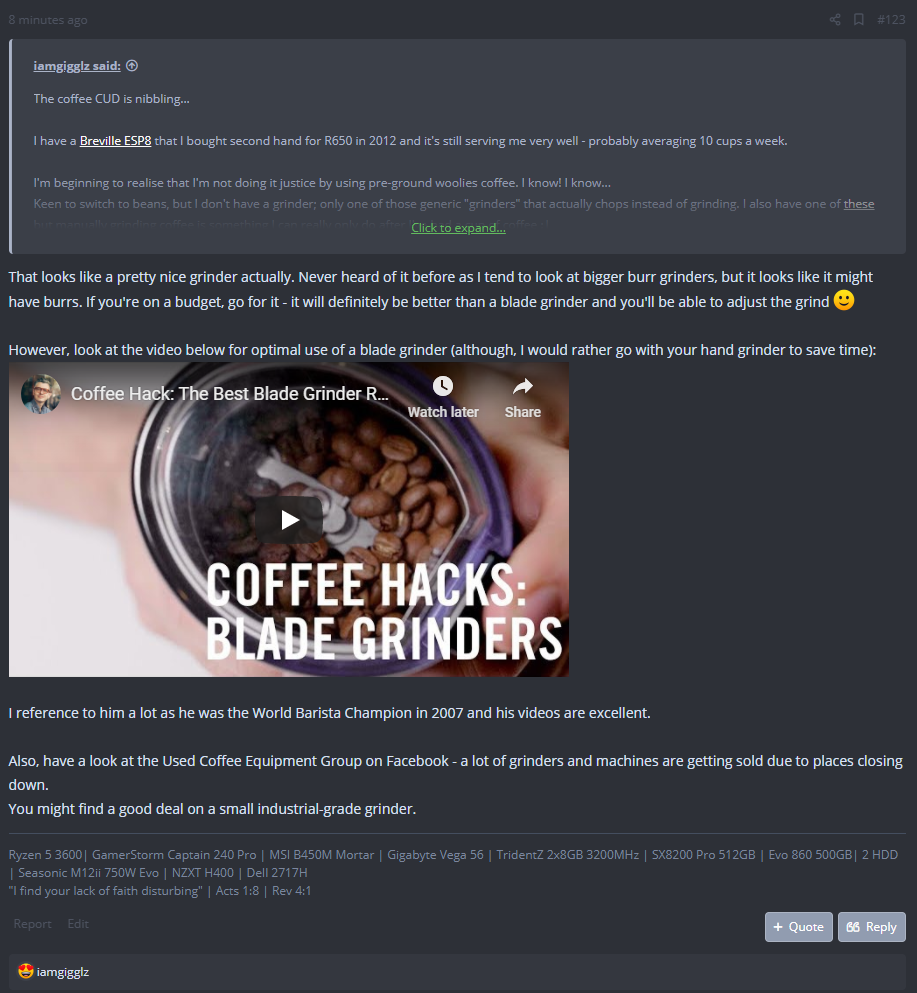The height and width of the screenshot is (993, 917).
Task: Jump to iamgigglz original post via arrow icon
Action: [x=132, y=65]
